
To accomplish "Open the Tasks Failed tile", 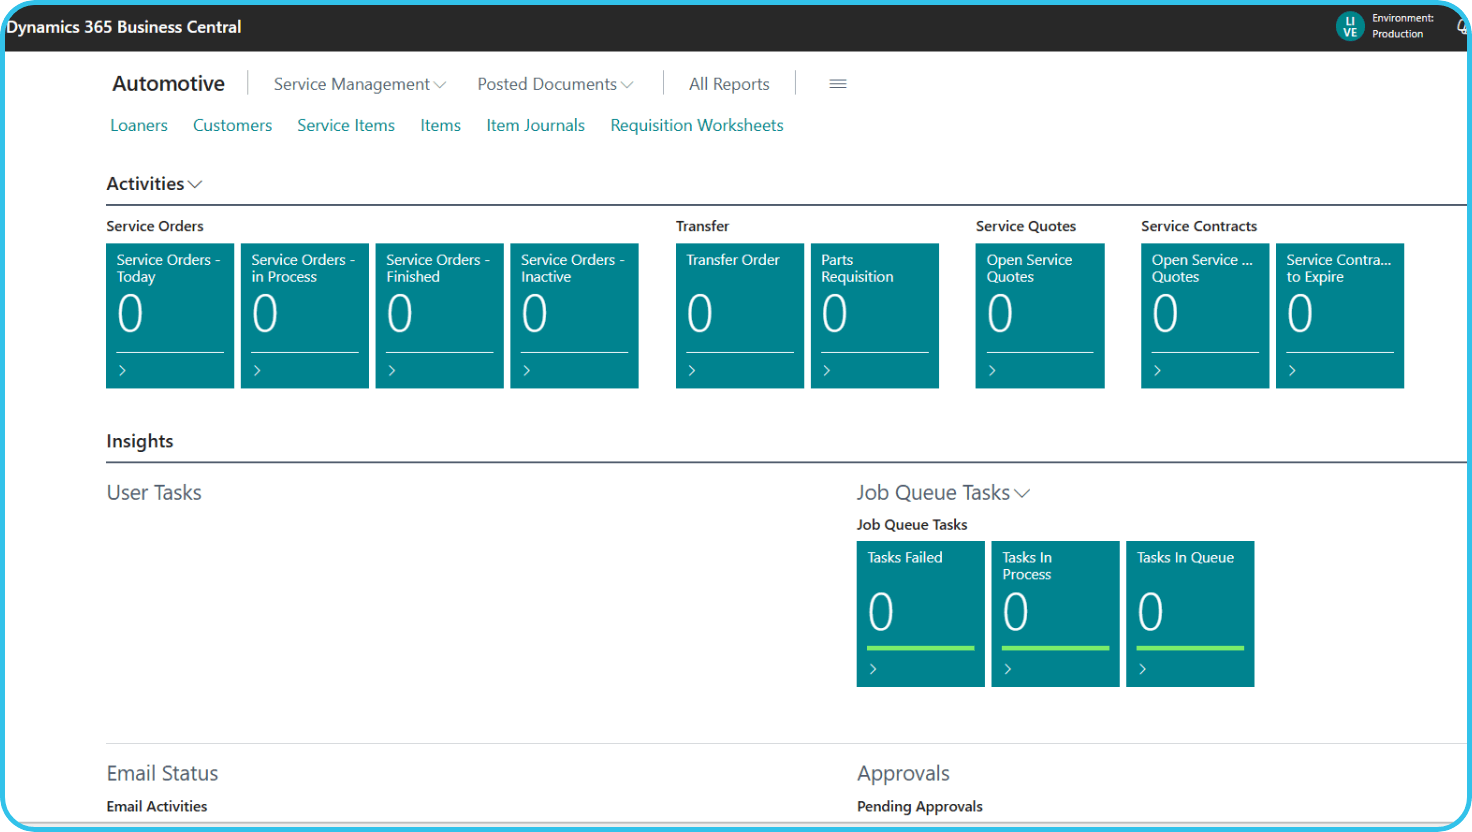I will [921, 614].
